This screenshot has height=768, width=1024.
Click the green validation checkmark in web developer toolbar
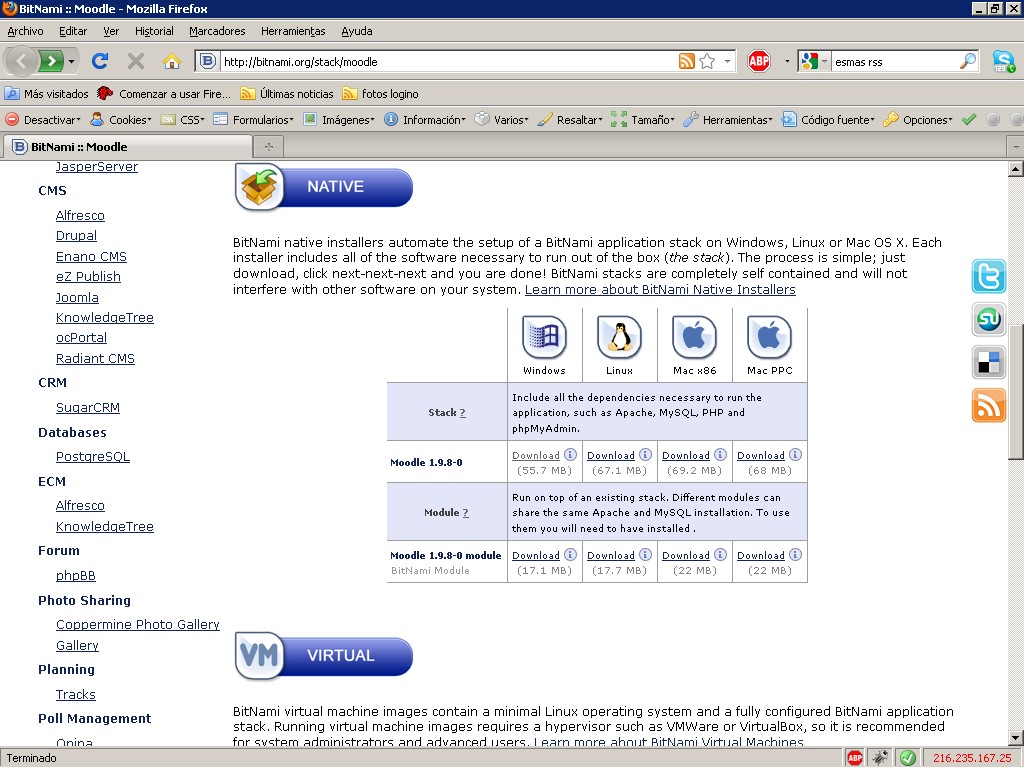pos(969,120)
